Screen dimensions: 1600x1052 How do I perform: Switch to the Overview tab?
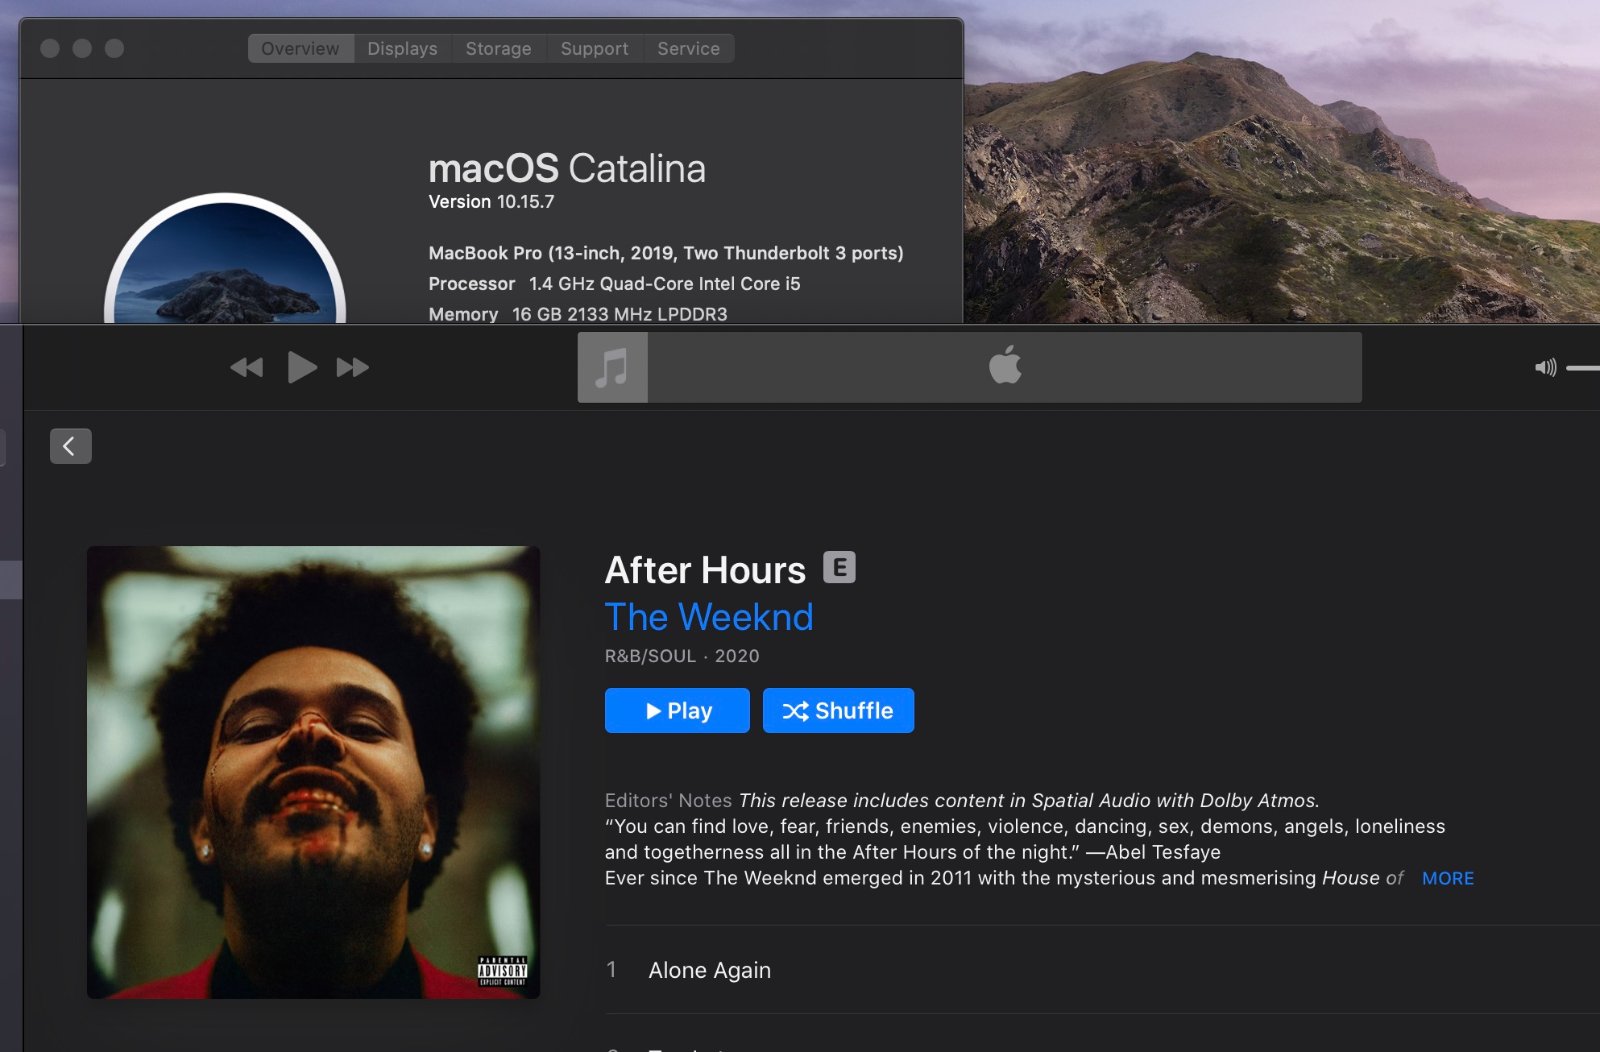[x=300, y=48]
